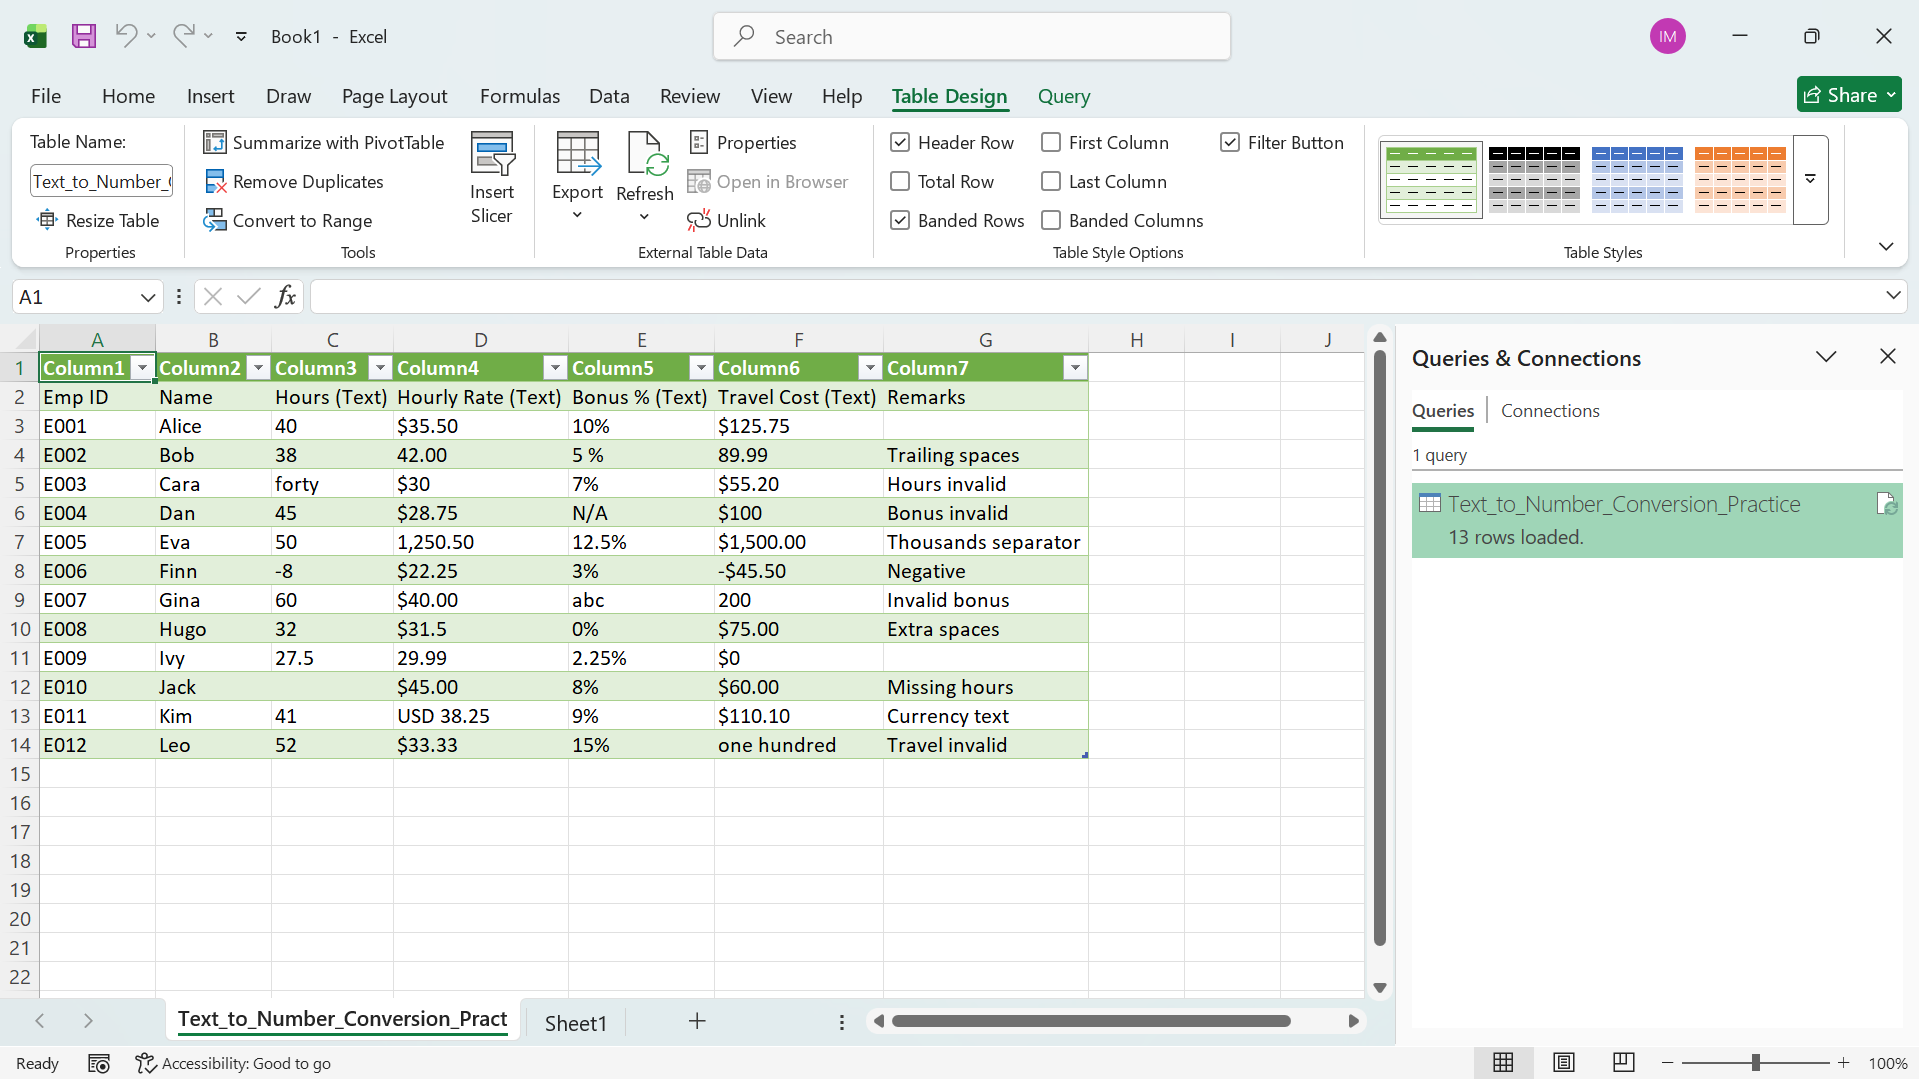The width and height of the screenshot is (1919, 1079).
Task: Click Resize Table
Action: (98, 221)
